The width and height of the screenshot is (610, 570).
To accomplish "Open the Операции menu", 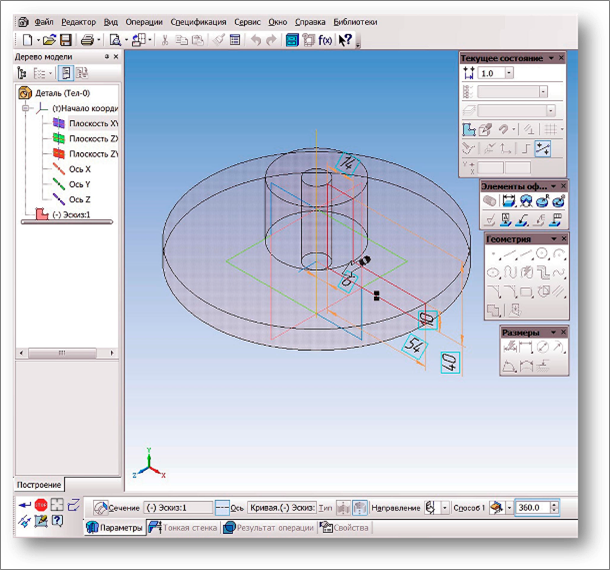I will pyautogui.click(x=143, y=20).
